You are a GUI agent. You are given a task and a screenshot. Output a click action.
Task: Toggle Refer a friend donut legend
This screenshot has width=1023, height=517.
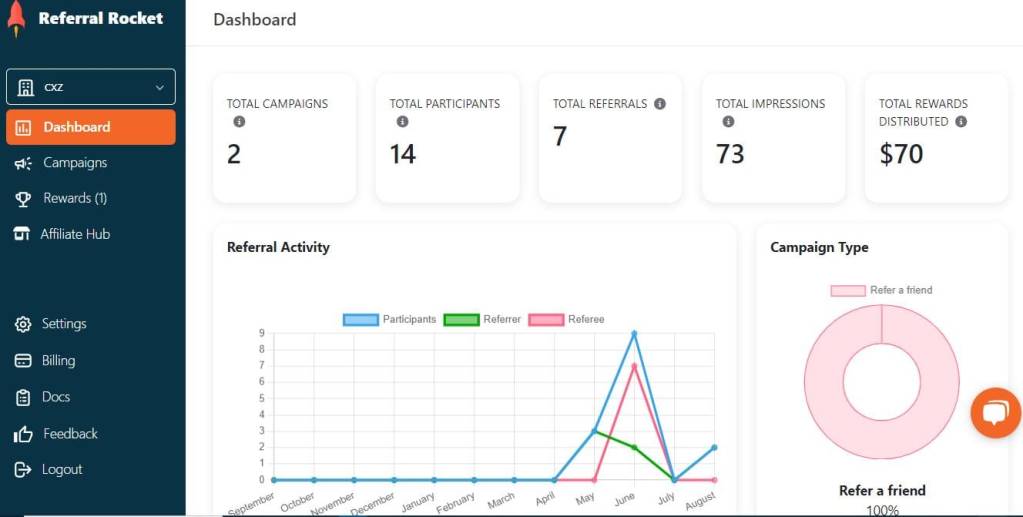coord(881,290)
